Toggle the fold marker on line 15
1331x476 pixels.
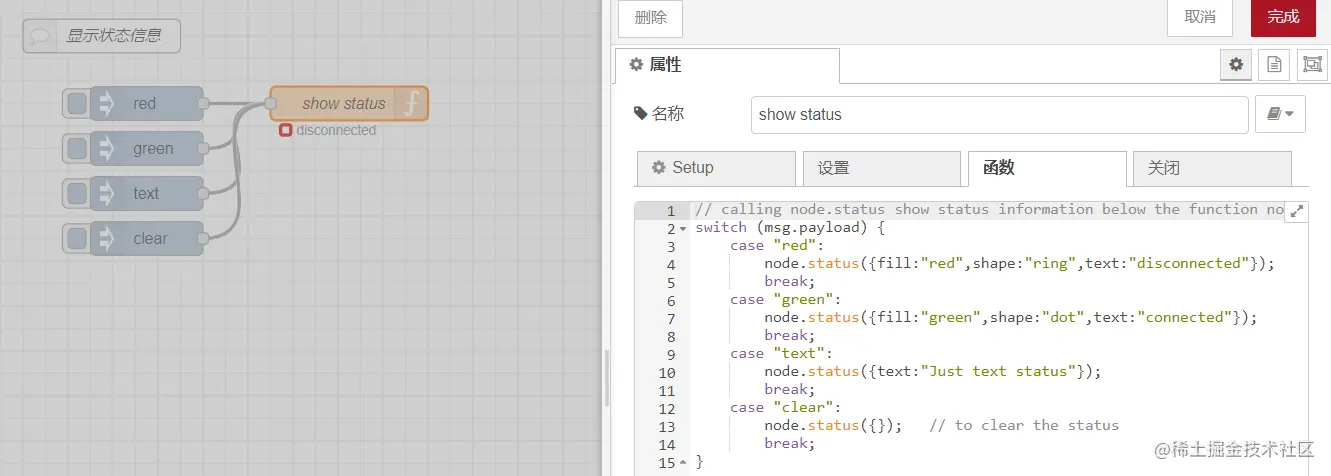684,462
